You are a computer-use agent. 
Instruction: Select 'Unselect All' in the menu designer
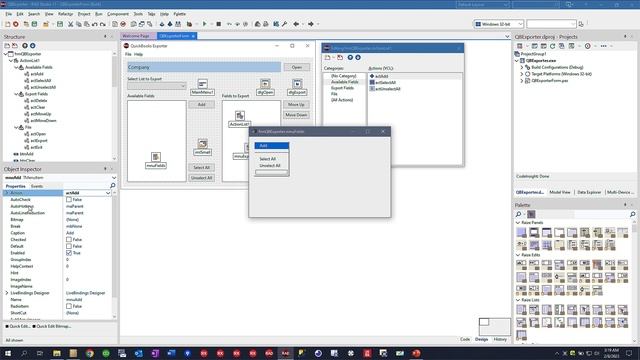271,166
